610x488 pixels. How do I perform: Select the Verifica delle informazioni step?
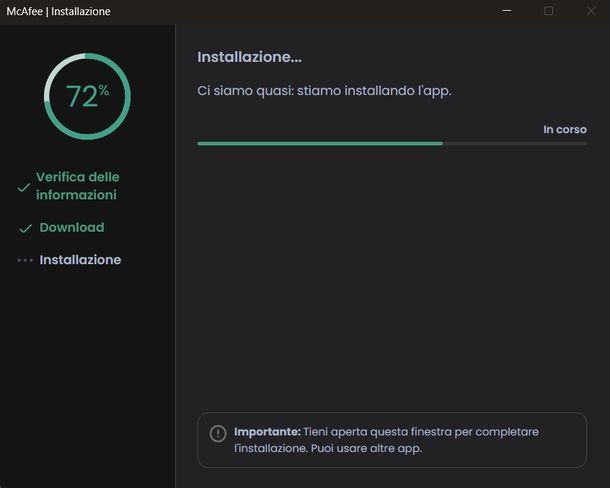(77, 186)
